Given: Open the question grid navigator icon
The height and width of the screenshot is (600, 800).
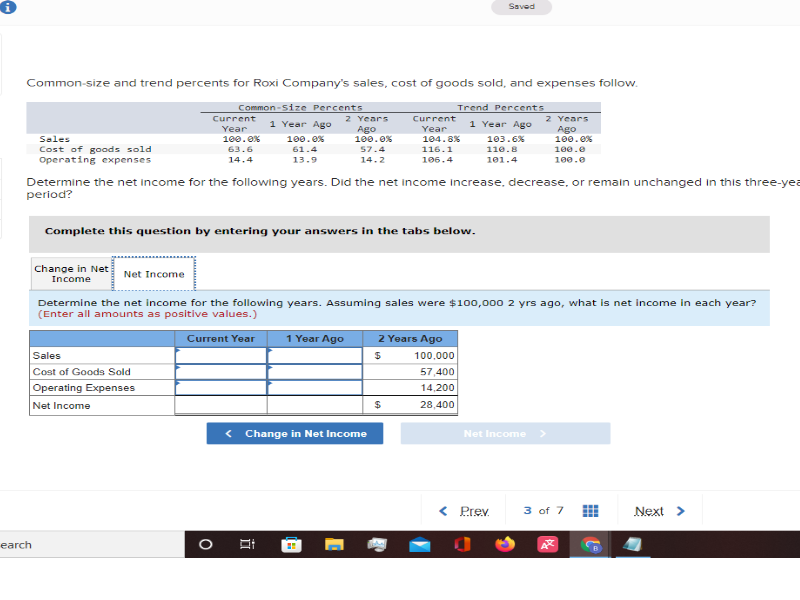Looking at the screenshot, I should pos(590,511).
